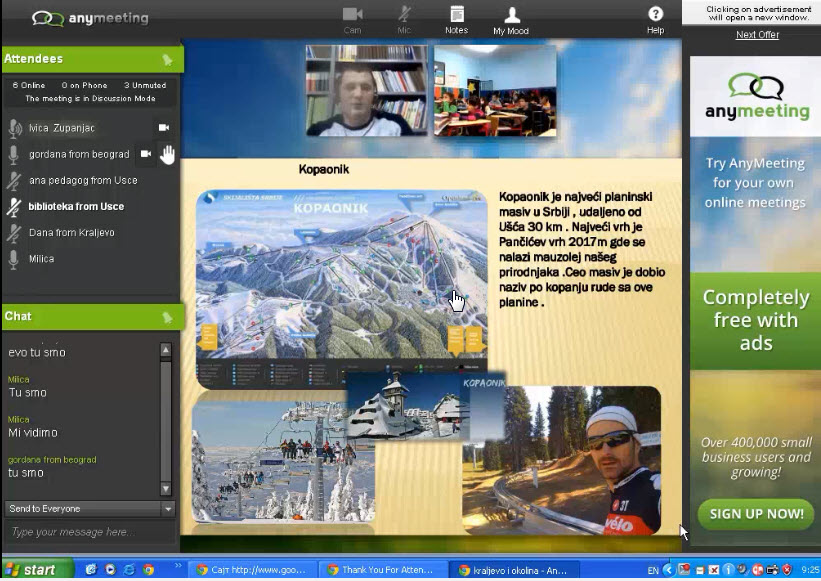Image resolution: width=821 pixels, height=581 pixels.
Task: Switch to kraljevo i okolina taskbar window
Action: pos(511,570)
